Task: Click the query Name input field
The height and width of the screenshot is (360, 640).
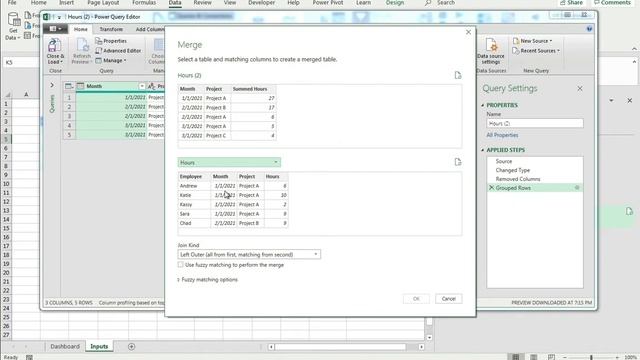Action: [x=535, y=123]
